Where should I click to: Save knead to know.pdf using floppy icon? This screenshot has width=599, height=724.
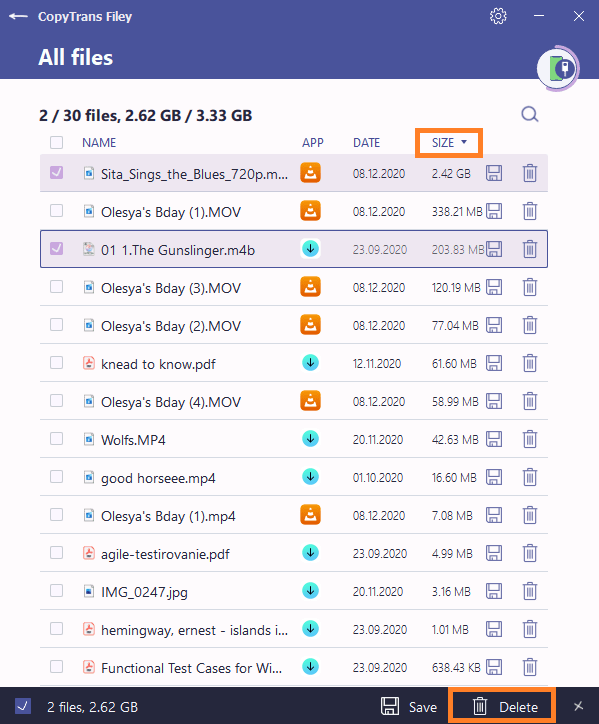pos(494,363)
